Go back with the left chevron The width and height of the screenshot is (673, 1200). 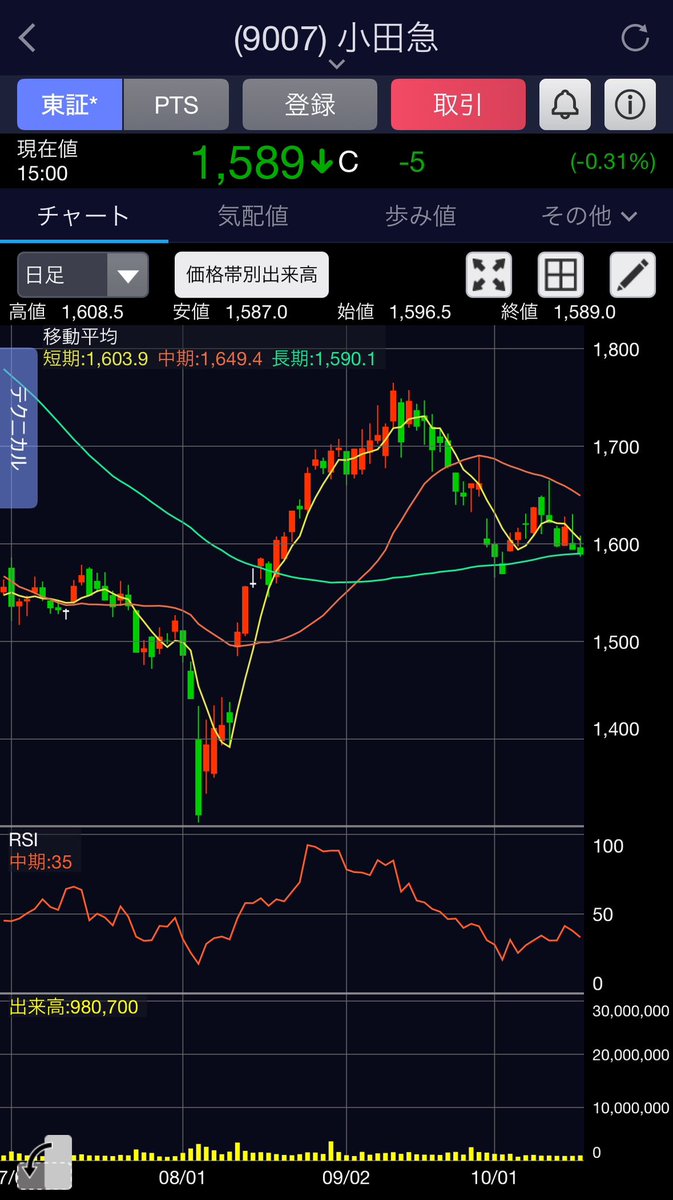(28, 39)
